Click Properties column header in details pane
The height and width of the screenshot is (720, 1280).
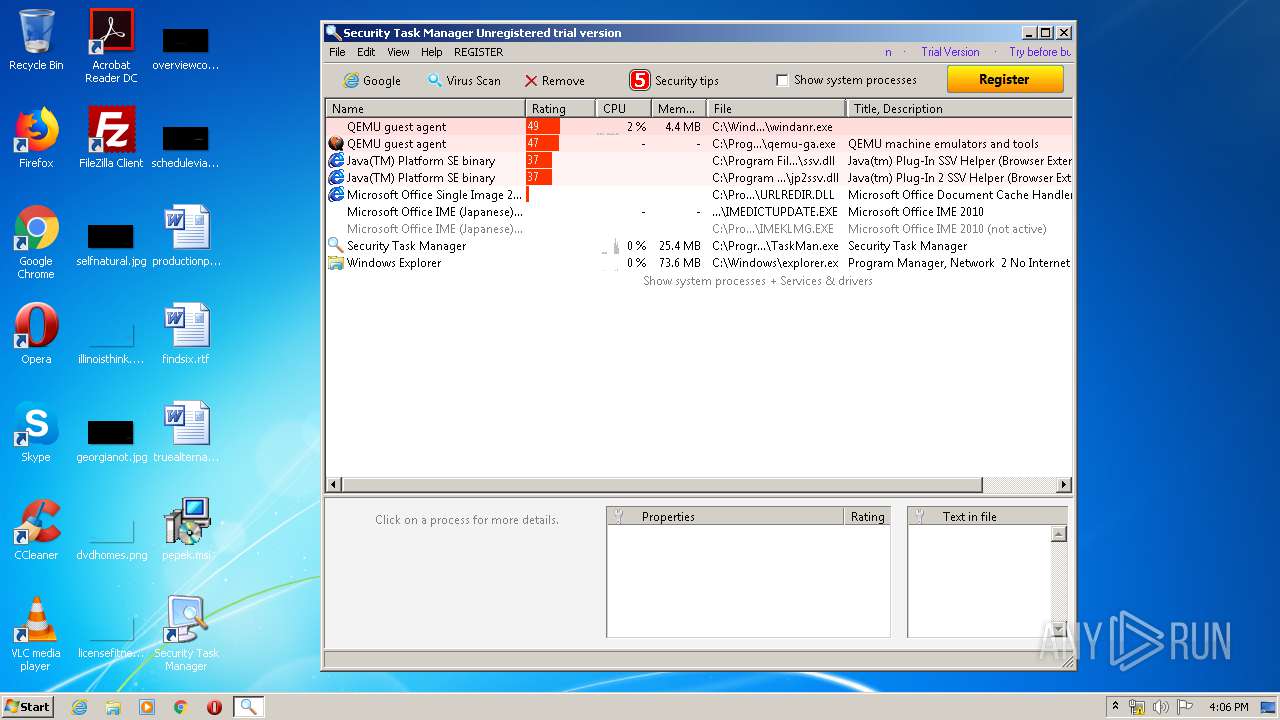[x=726, y=516]
